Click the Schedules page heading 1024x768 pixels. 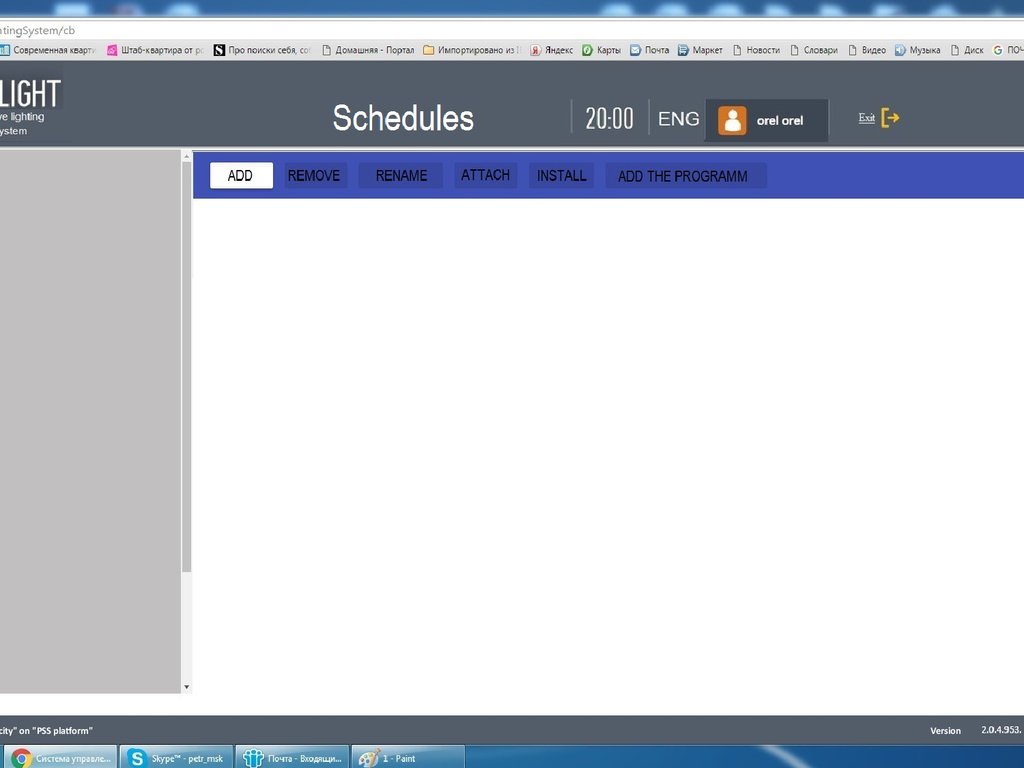(403, 118)
